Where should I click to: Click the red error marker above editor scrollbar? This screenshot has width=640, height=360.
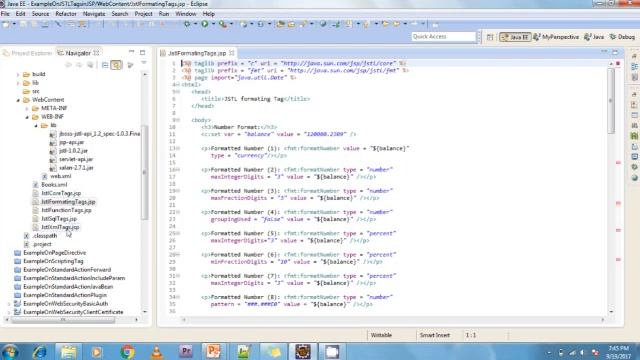(618, 64)
